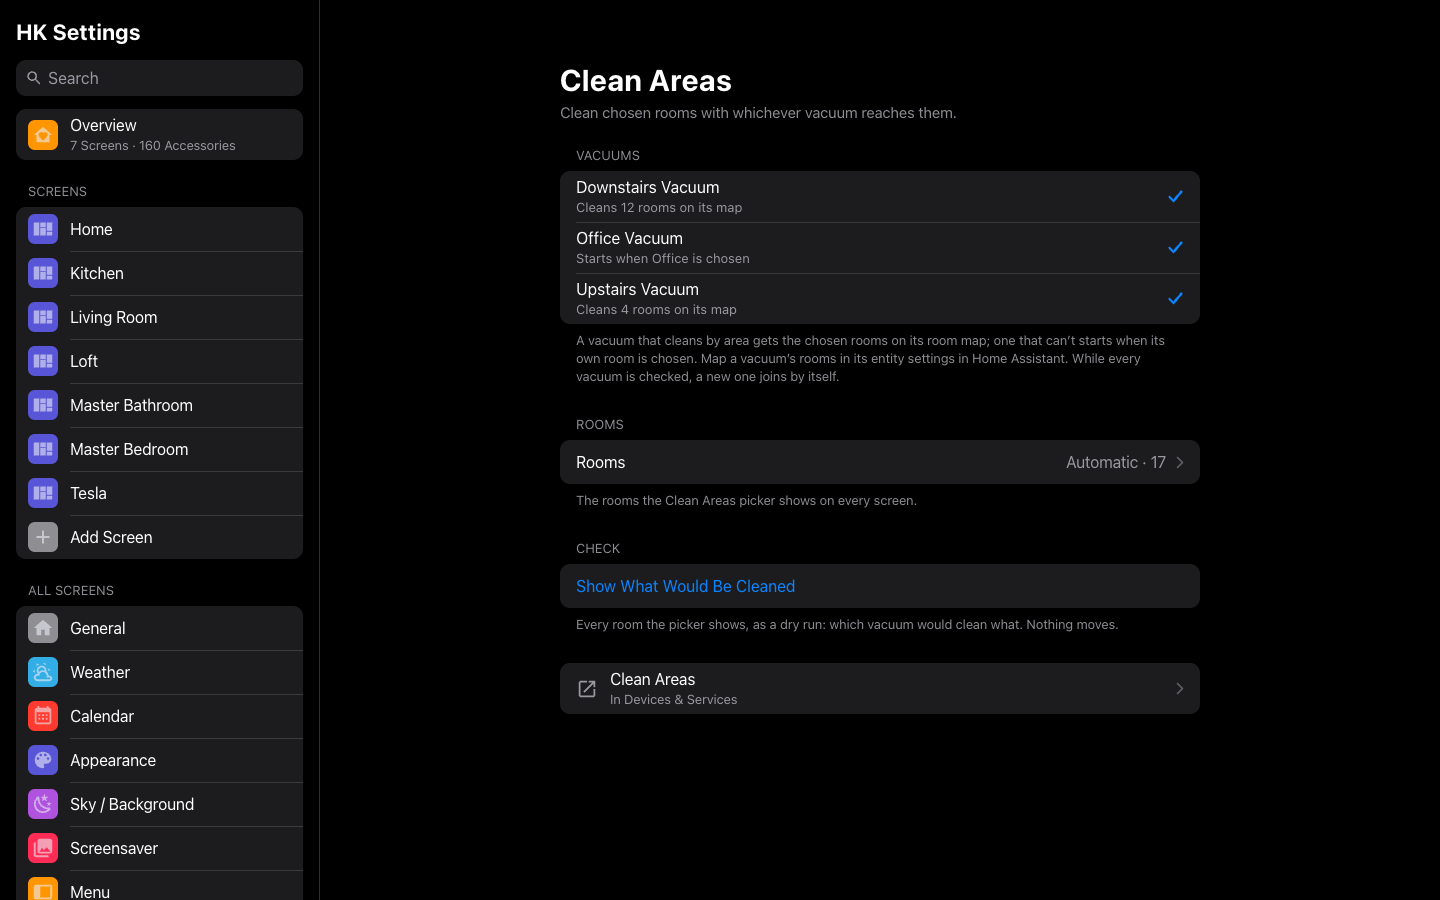Screen dimensions: 1440x900
Task: Click the Add Screen plus icon
Action: click(x=43, y=537)
